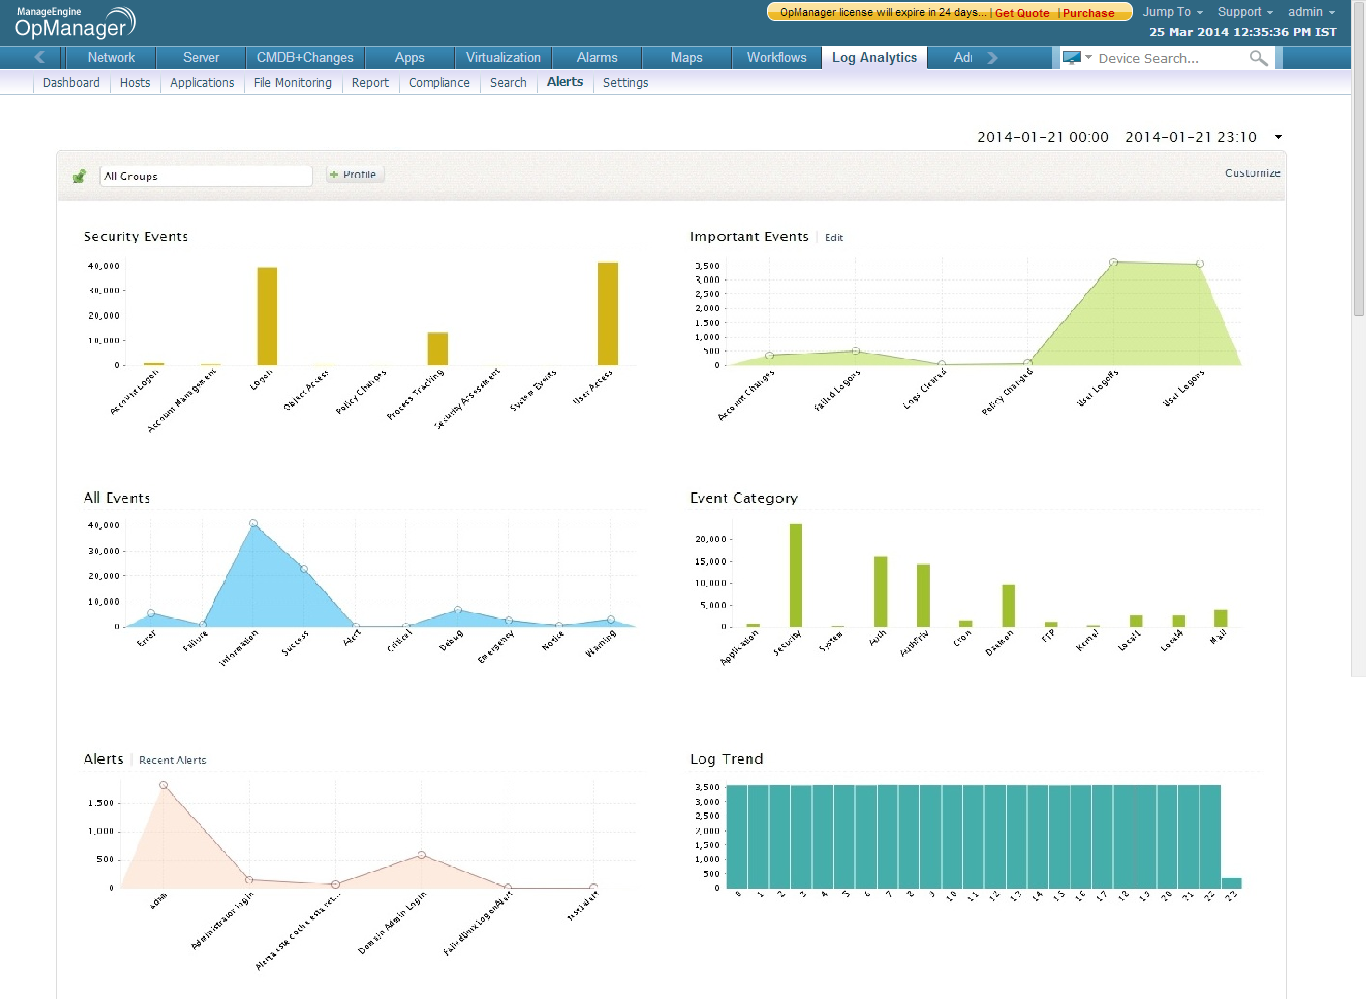Viewport: 1366px width, 999px height.
Task: Click the Administrator login point in Alerts
Action: coord(249,880)
